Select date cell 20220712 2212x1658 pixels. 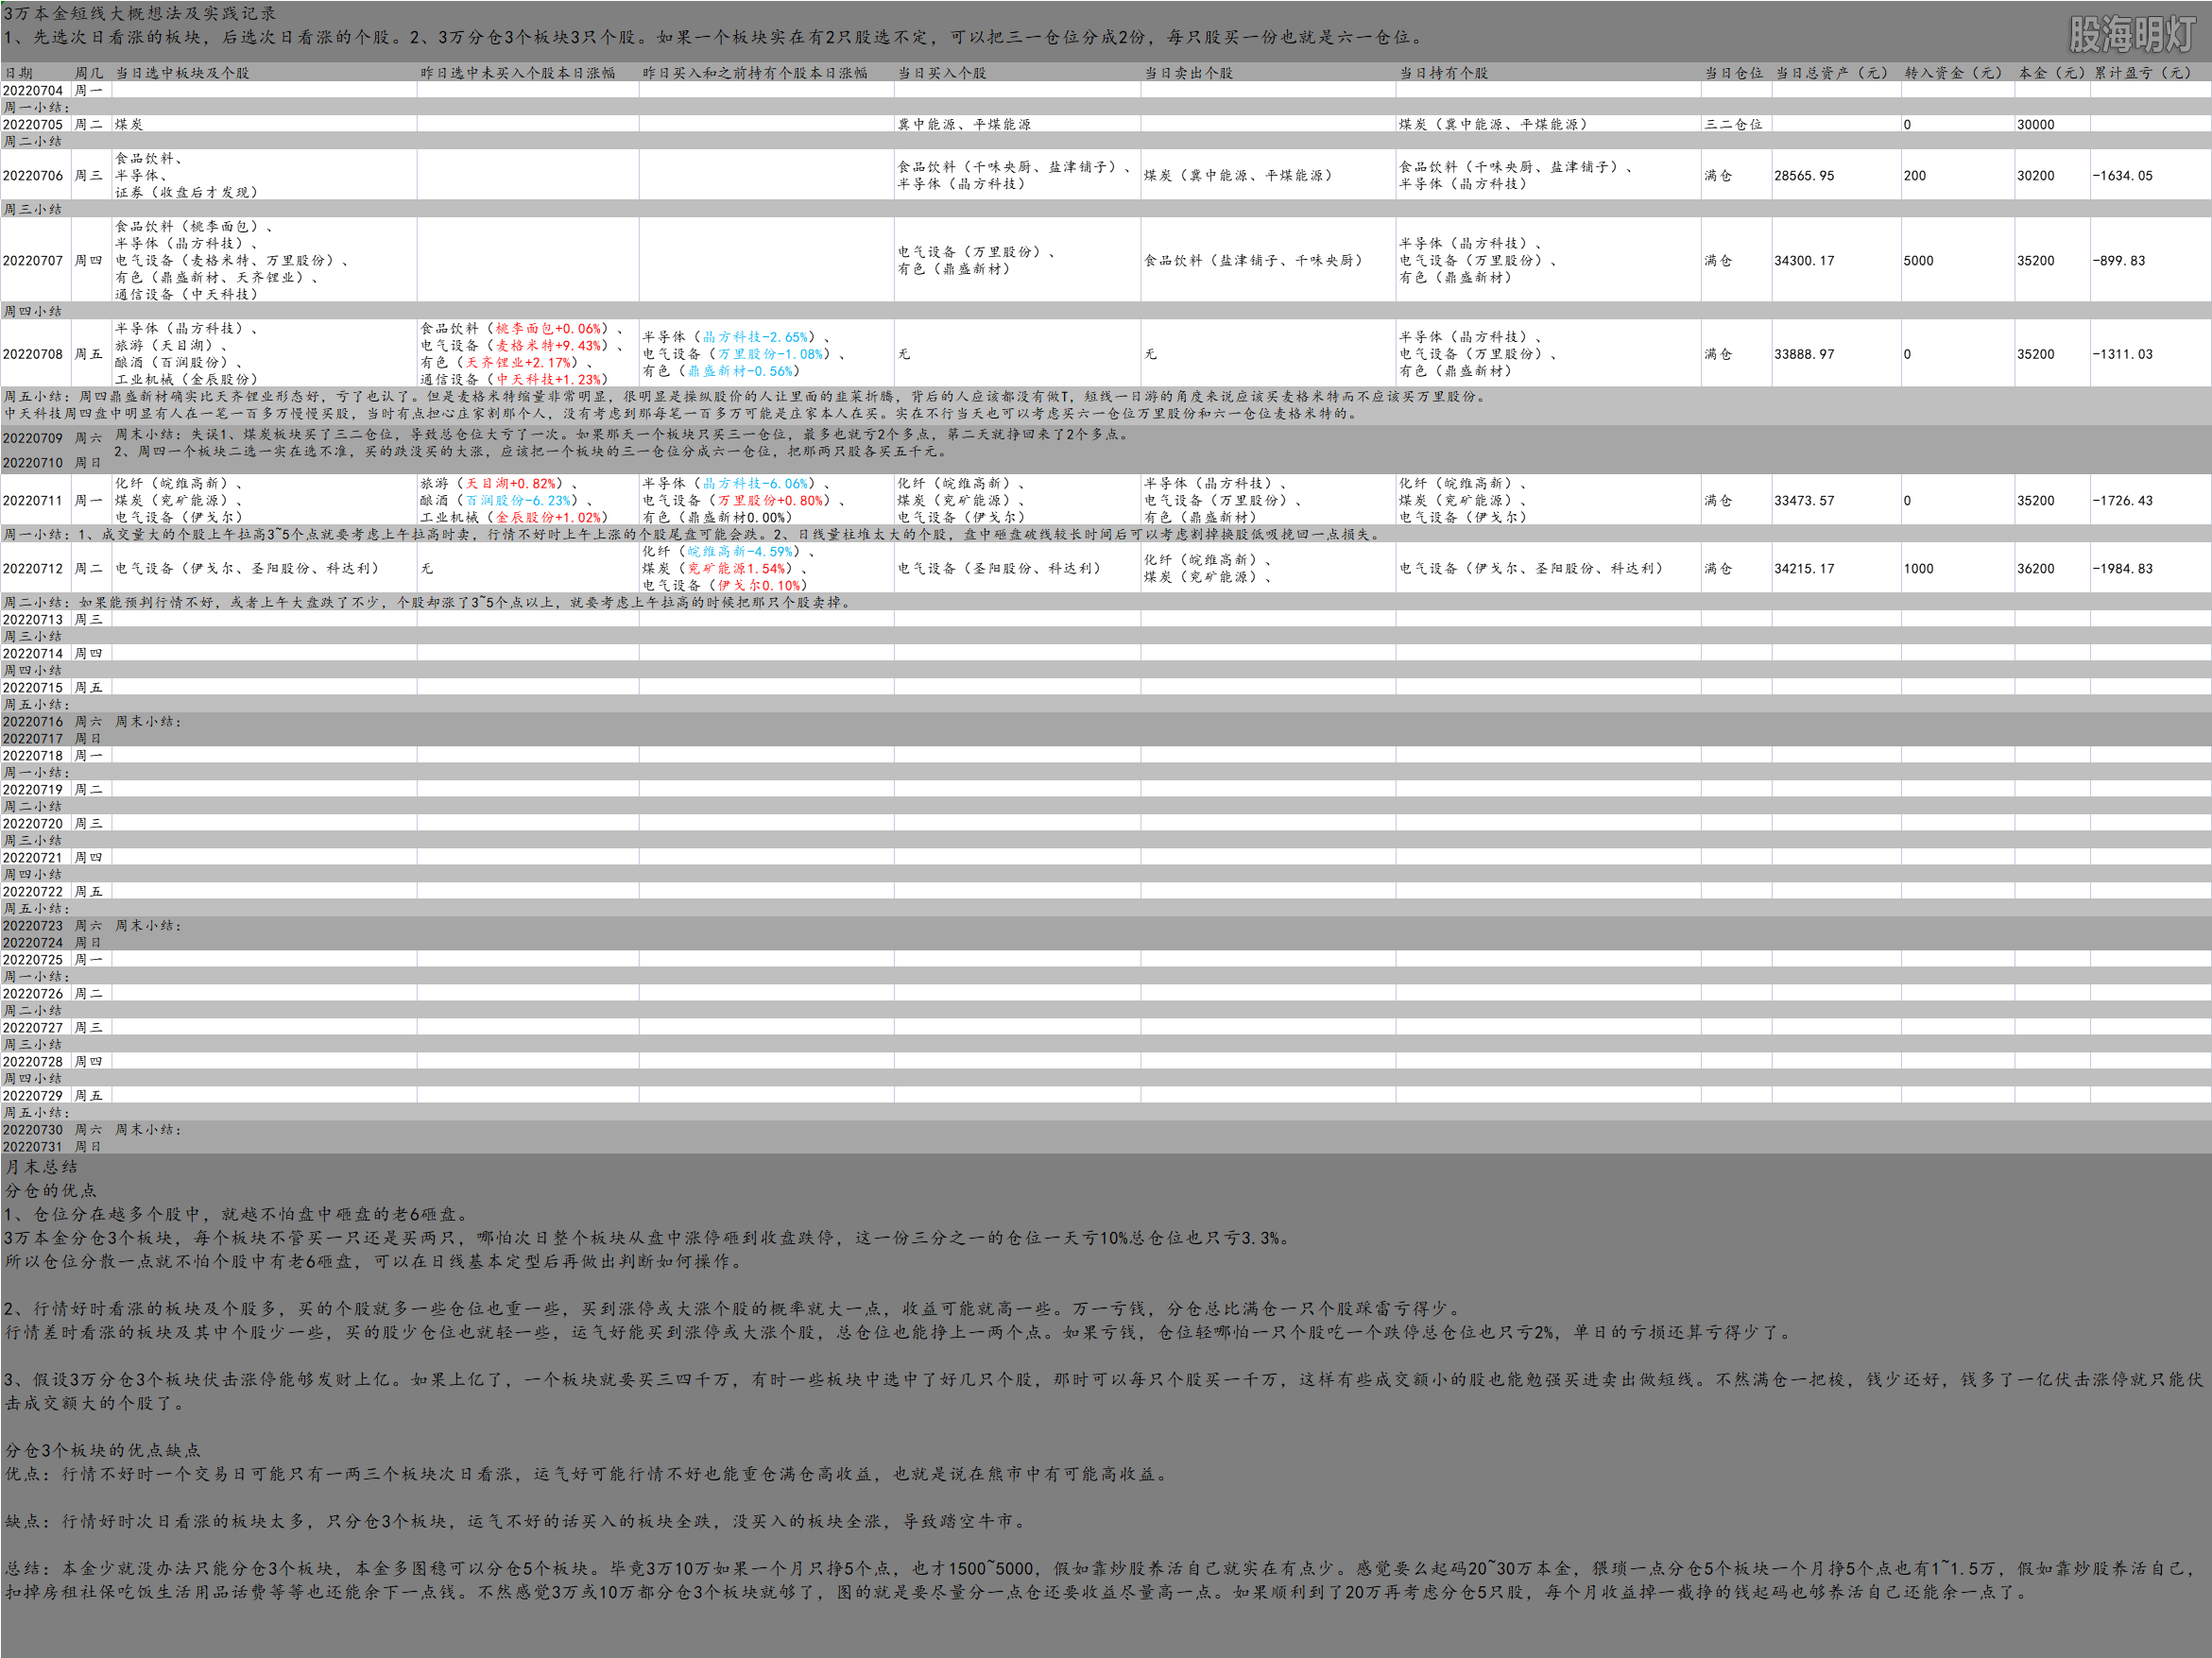click(33, 568)
